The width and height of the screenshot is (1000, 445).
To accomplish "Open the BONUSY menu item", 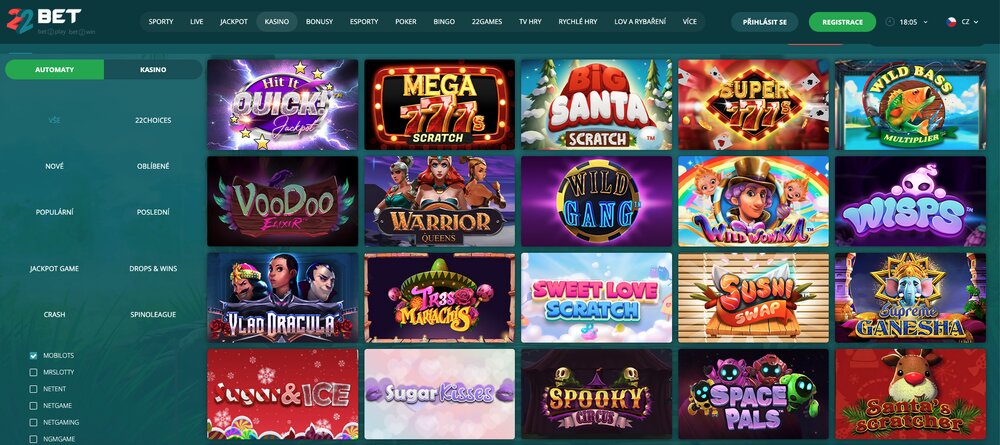I will click(x=319, y=22).
